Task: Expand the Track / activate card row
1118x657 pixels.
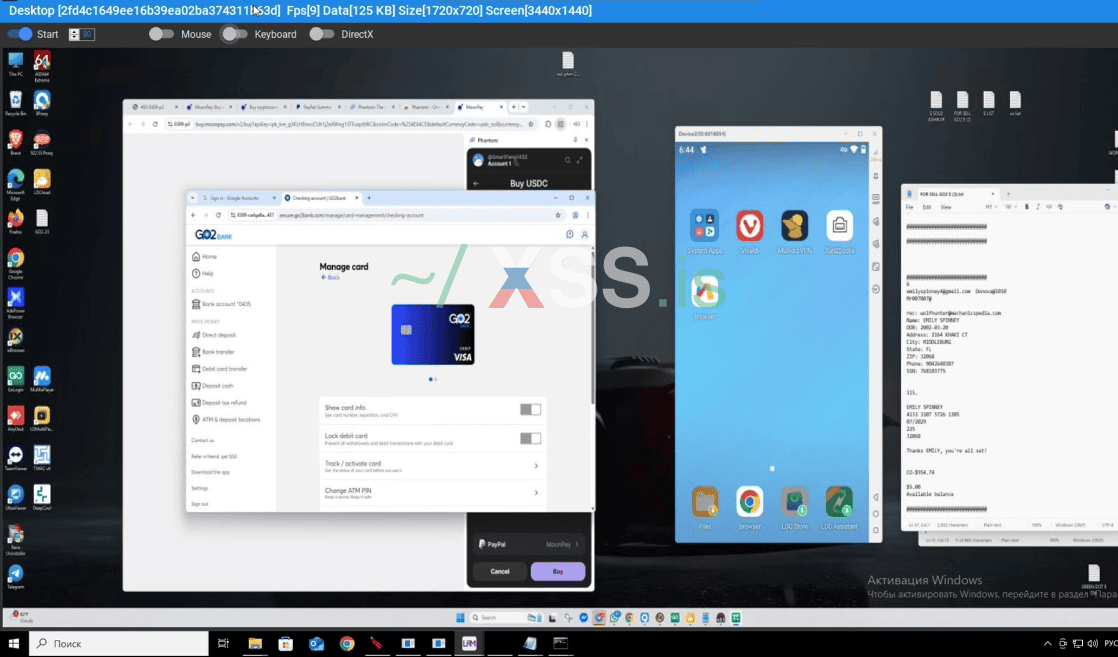Action: 432,466
